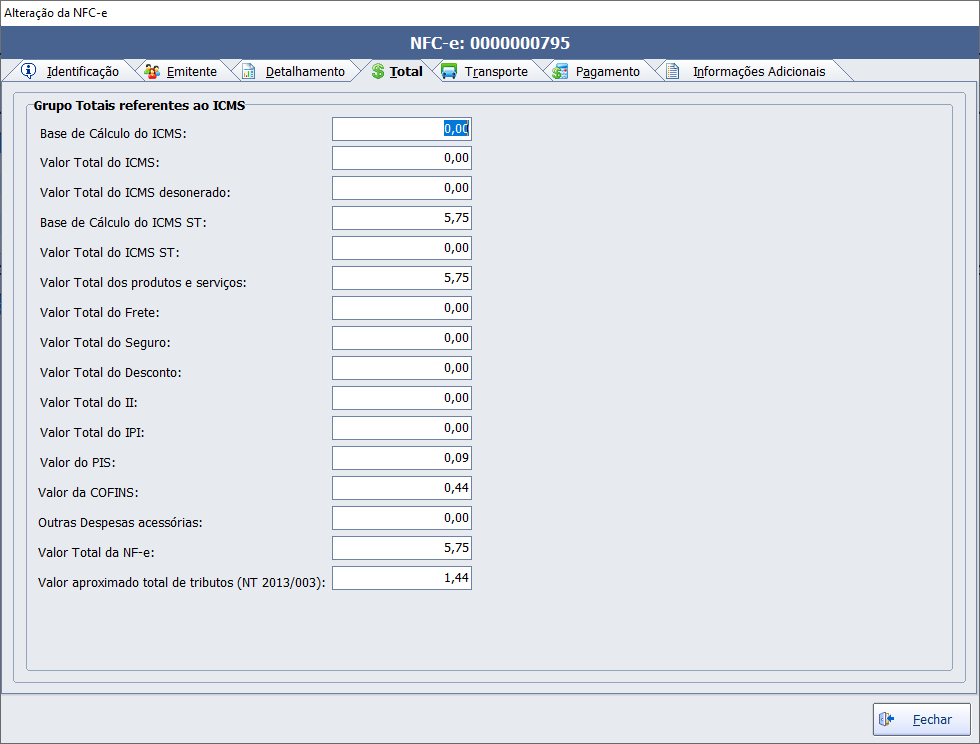
Task: Click the info icon on Identificação tab
Action: [28, 71]
